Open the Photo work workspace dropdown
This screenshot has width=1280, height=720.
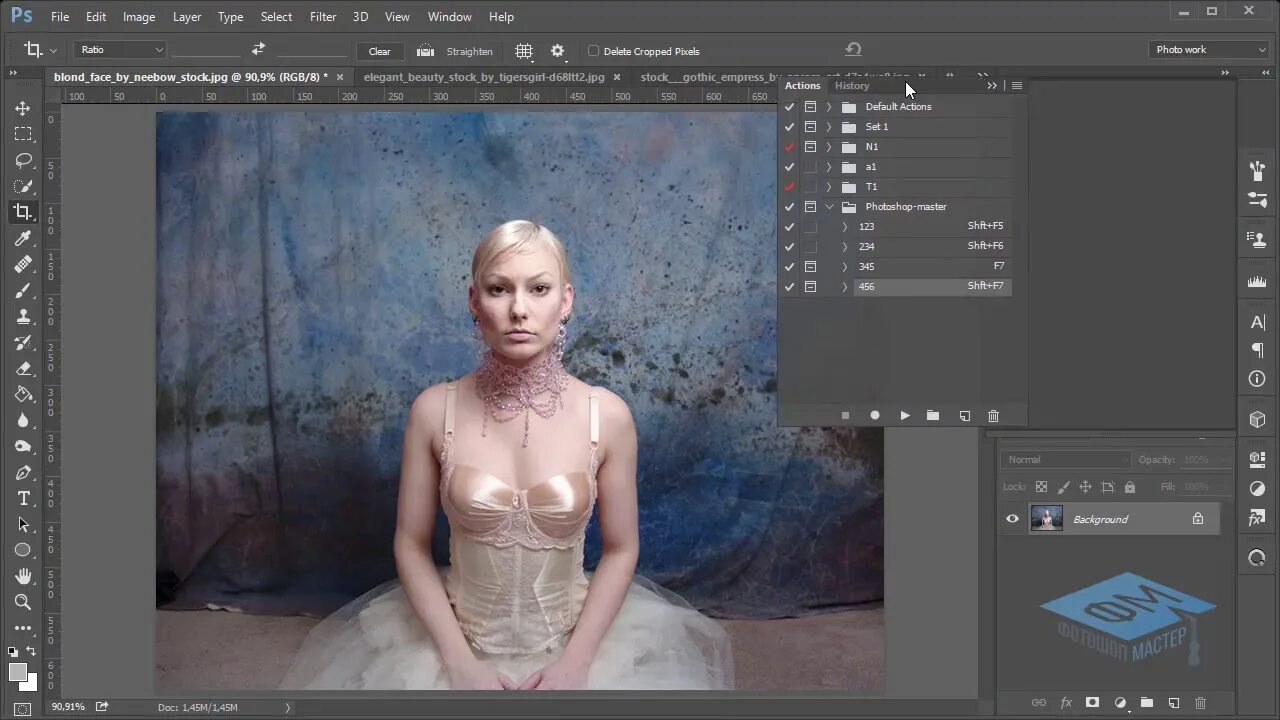pos(1208,50)
